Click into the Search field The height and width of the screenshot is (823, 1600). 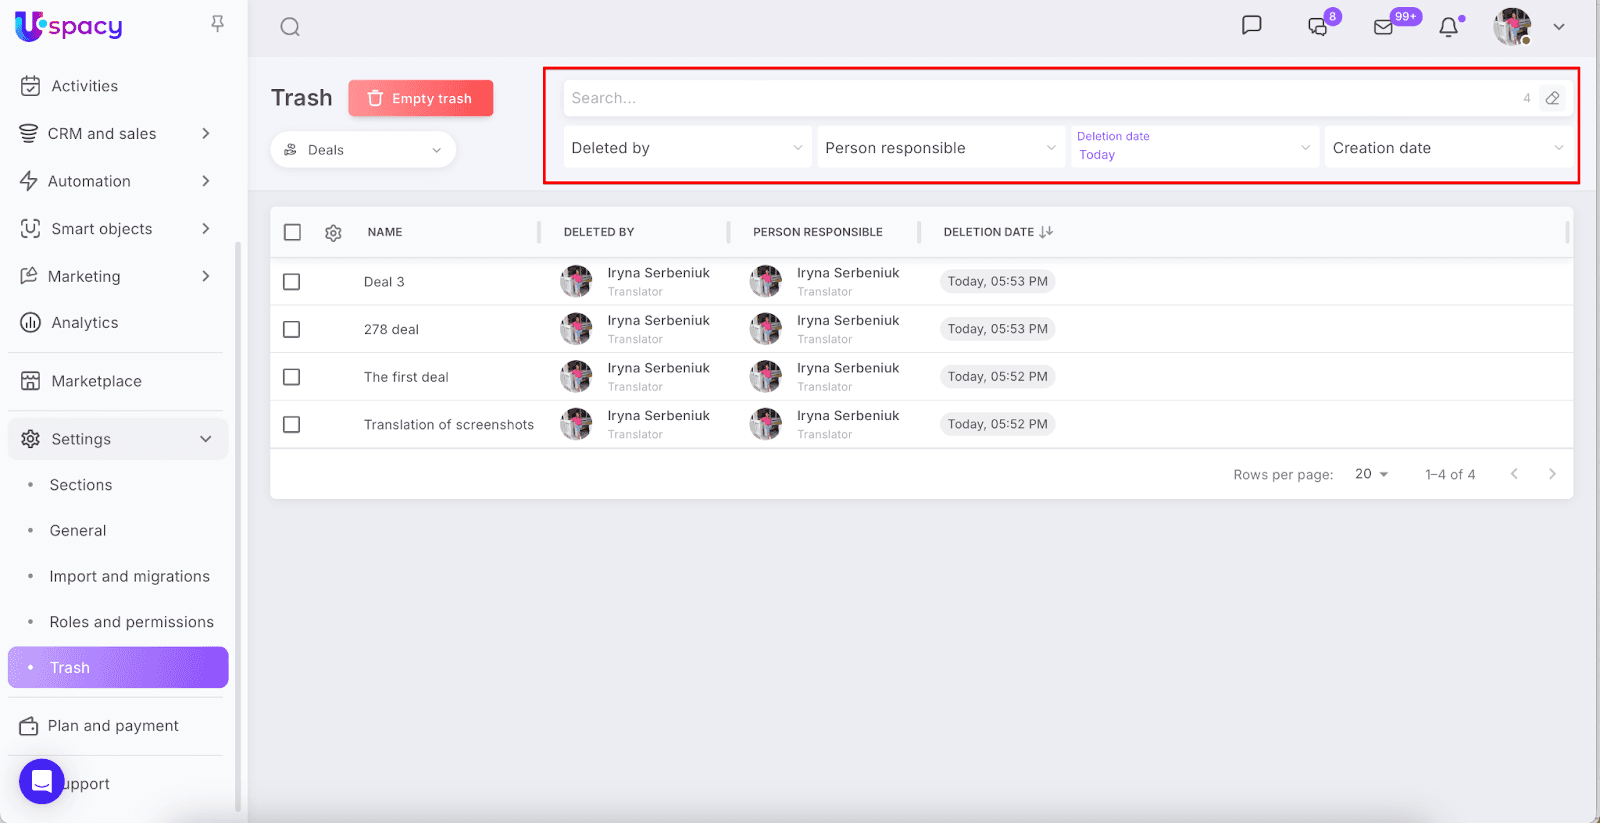1040,98
